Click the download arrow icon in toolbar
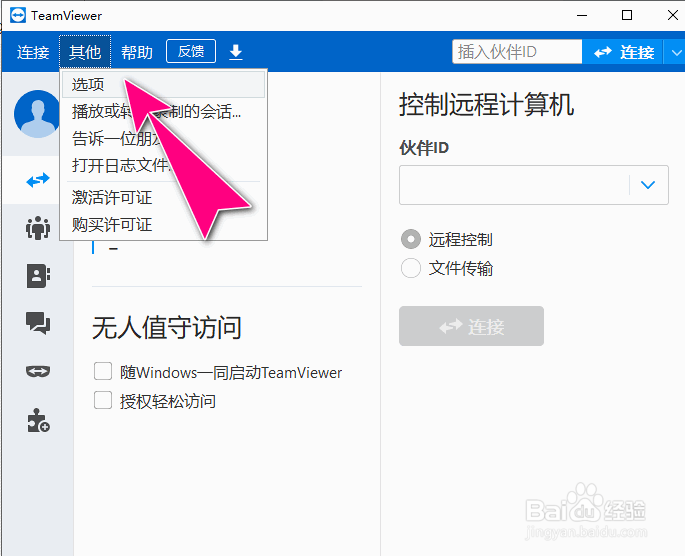The image size is (685, 556). [236, 52]
